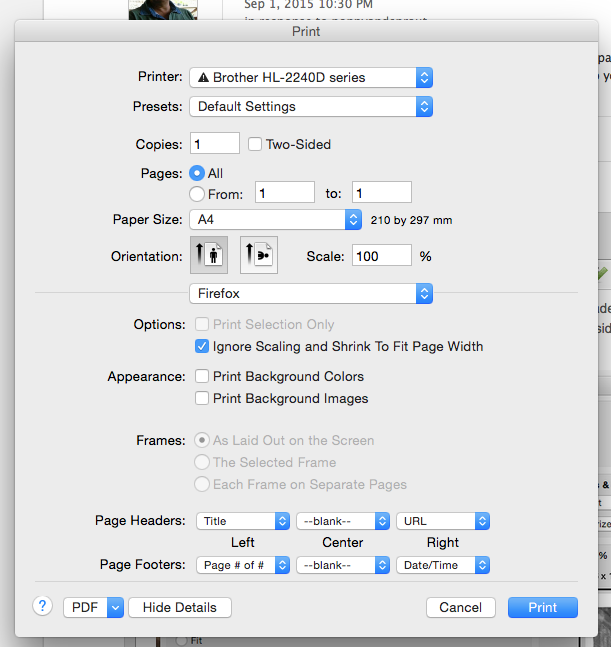Enable Print Background Colors
Screen dimensions: 611x647
tap(202, 377)
